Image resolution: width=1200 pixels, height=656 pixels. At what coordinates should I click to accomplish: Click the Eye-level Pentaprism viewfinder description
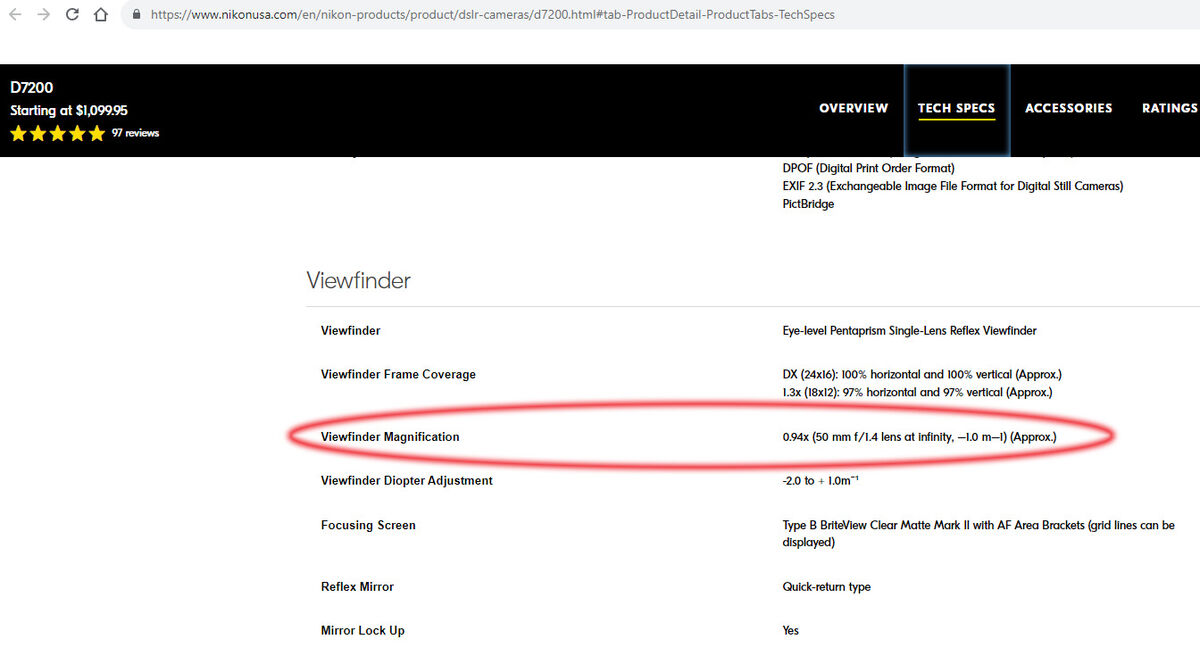point(909,331)
